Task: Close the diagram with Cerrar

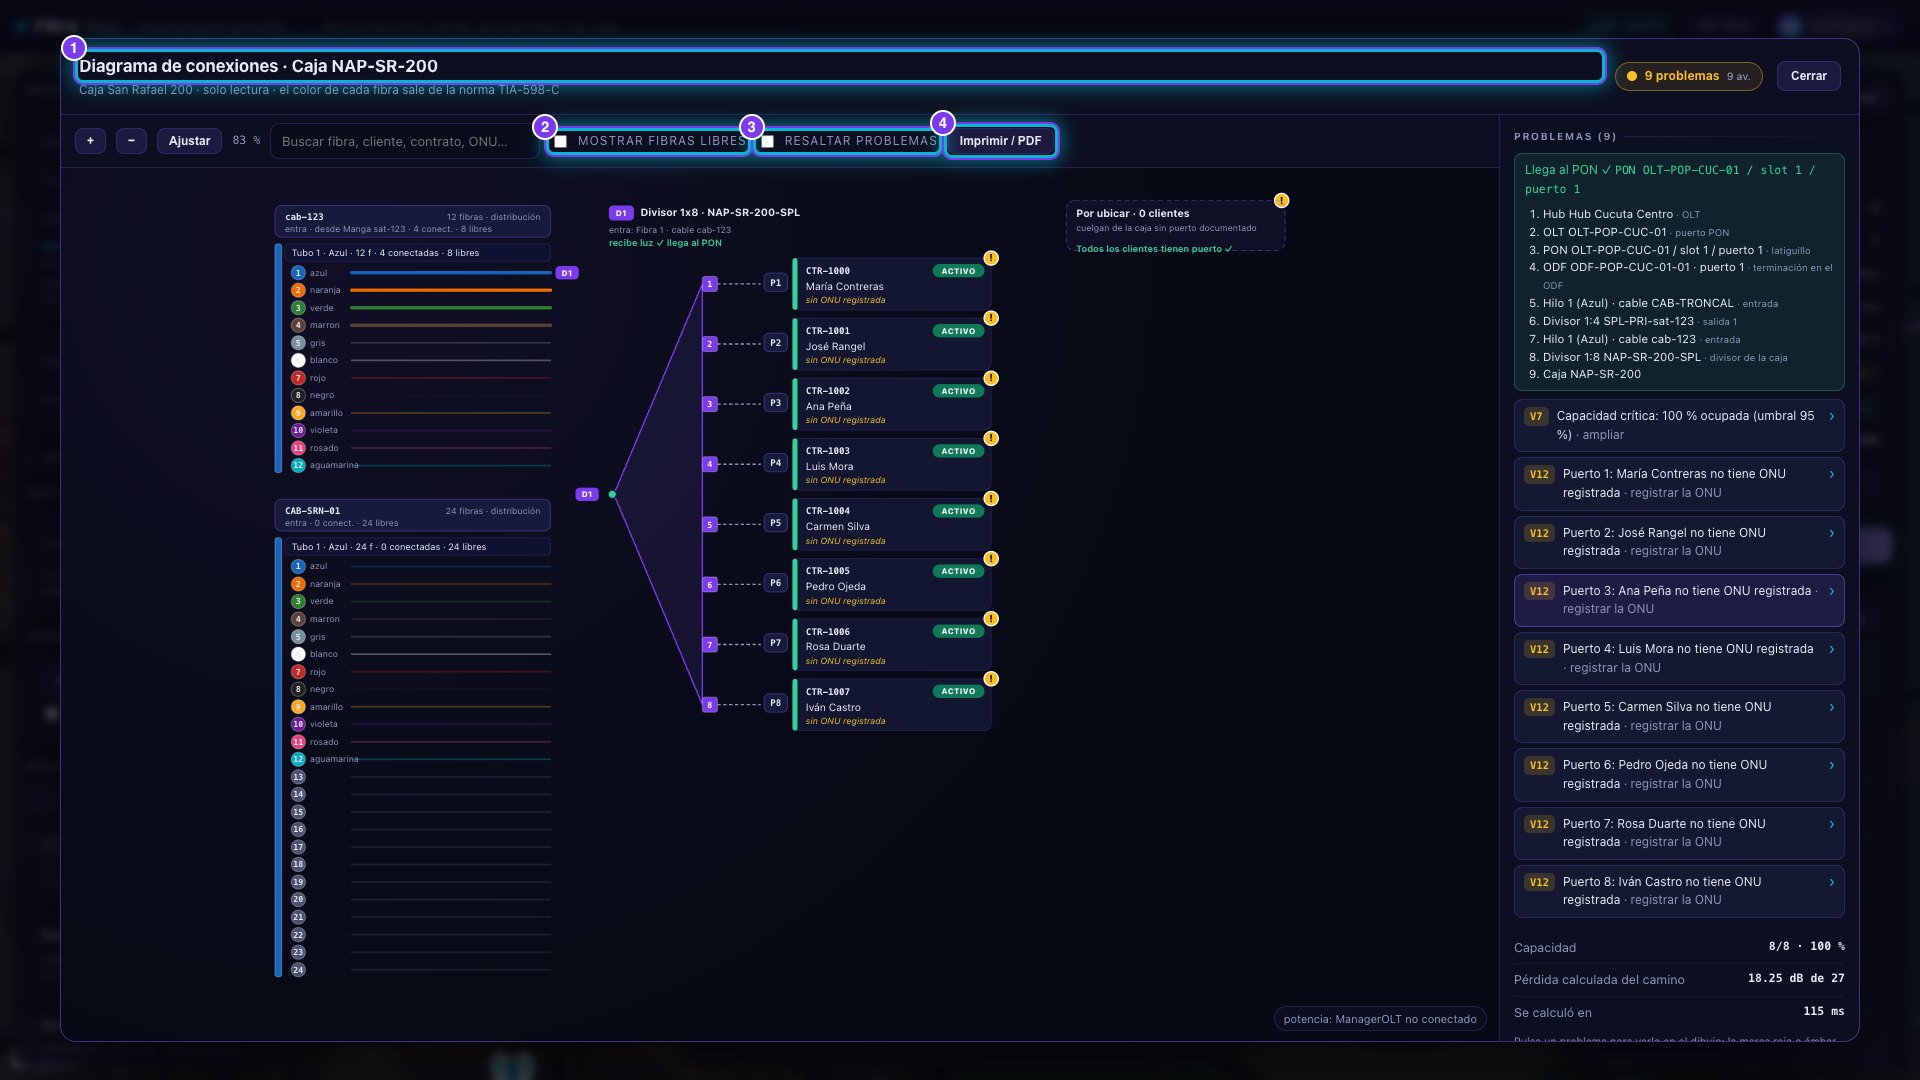Action: (1808, 76)
